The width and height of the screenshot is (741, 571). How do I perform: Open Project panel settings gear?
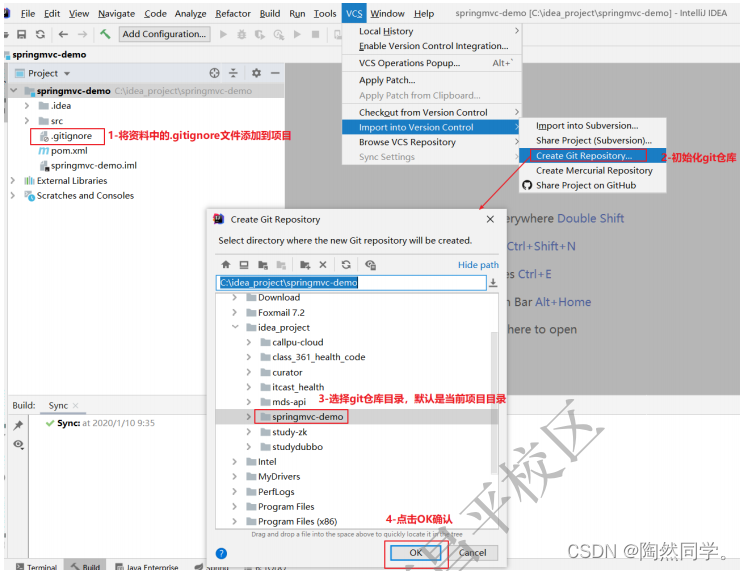click(x=256, y=73)
